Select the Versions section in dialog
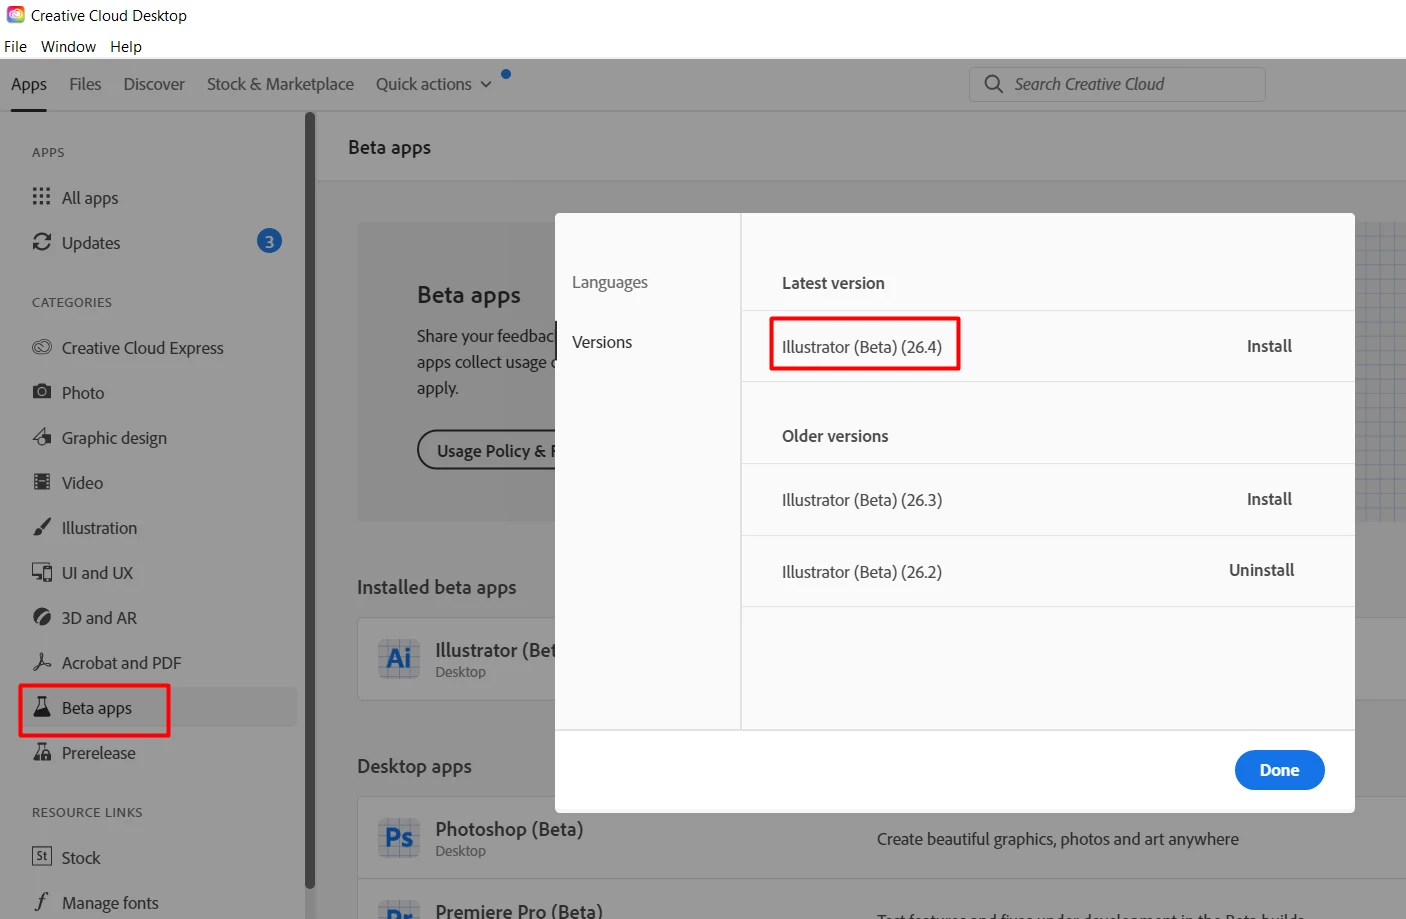This screenshot has width=1406, height=919. [602, 342]
